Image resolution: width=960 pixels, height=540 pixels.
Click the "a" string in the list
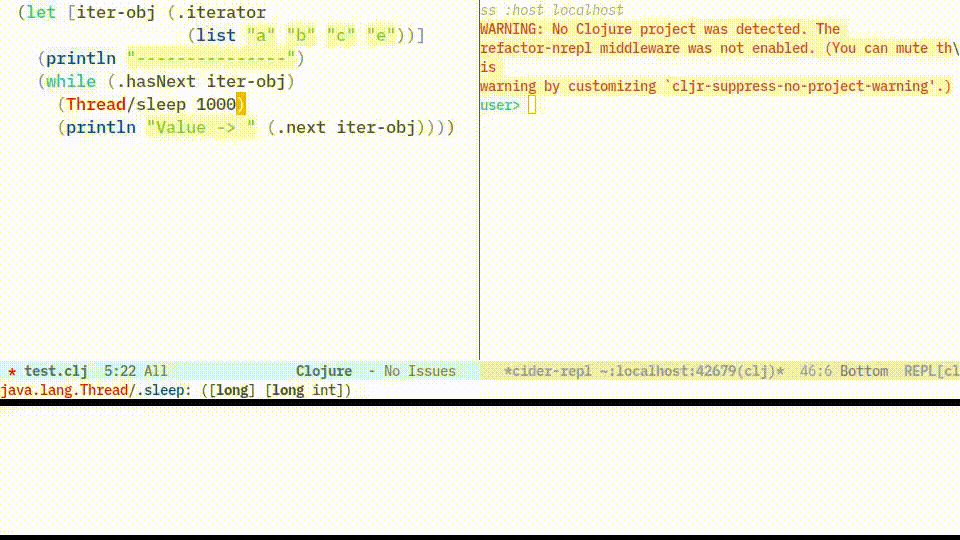pos(261,36)
